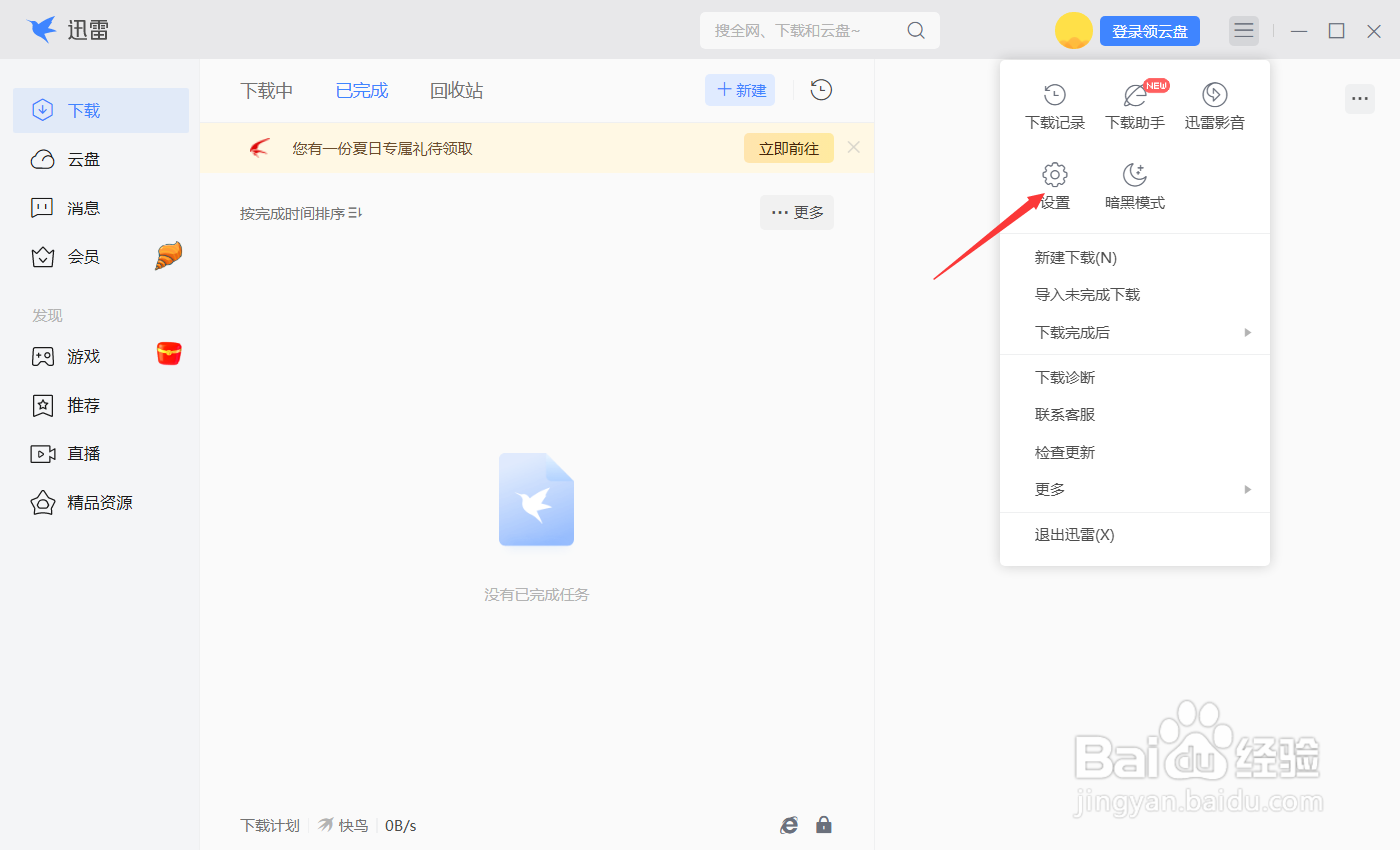Click the lock icon in status bar

[824, 825]
